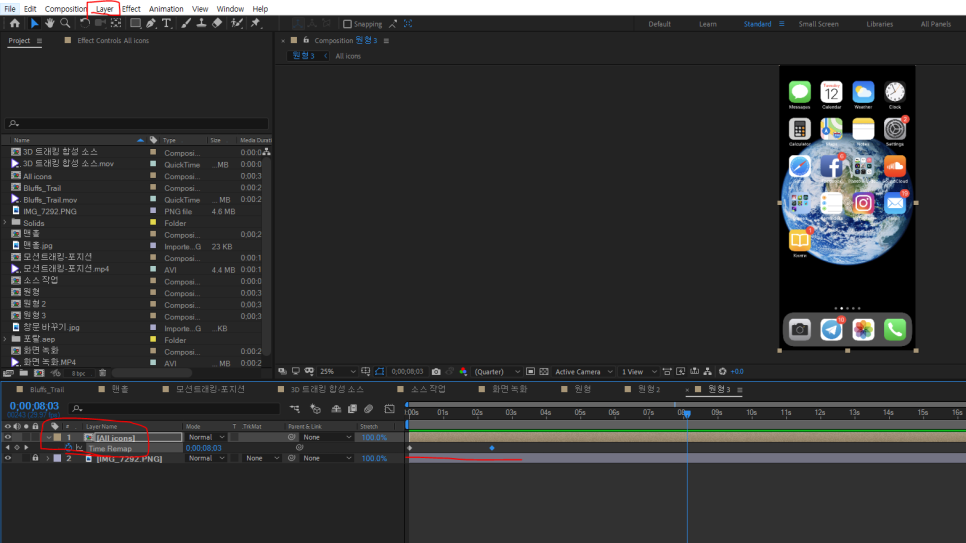
Task: Switch to Effect Controls All icons tab
Action: [x=113, y=41]
